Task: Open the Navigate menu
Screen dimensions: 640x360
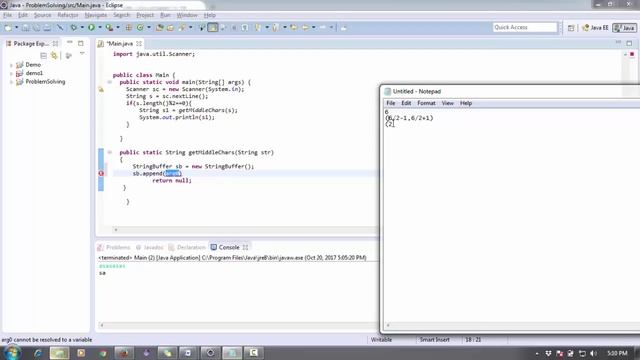Action: pyautogui.click(x=96, y=15)
